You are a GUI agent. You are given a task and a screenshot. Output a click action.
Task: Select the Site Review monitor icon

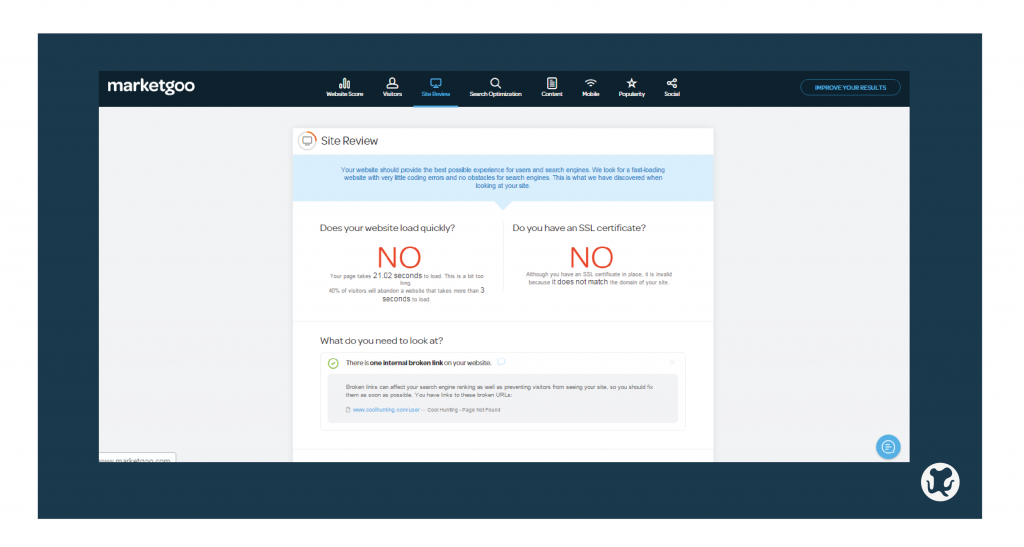tap(435, 84)
